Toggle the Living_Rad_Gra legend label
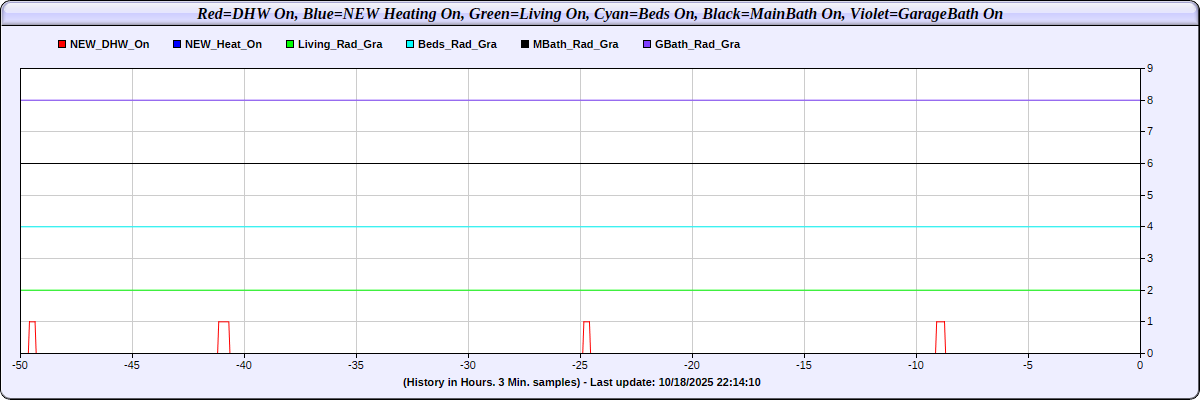The height and width of the screenshot is (400, 1200). pyautogui.click(x=340, y=45)
